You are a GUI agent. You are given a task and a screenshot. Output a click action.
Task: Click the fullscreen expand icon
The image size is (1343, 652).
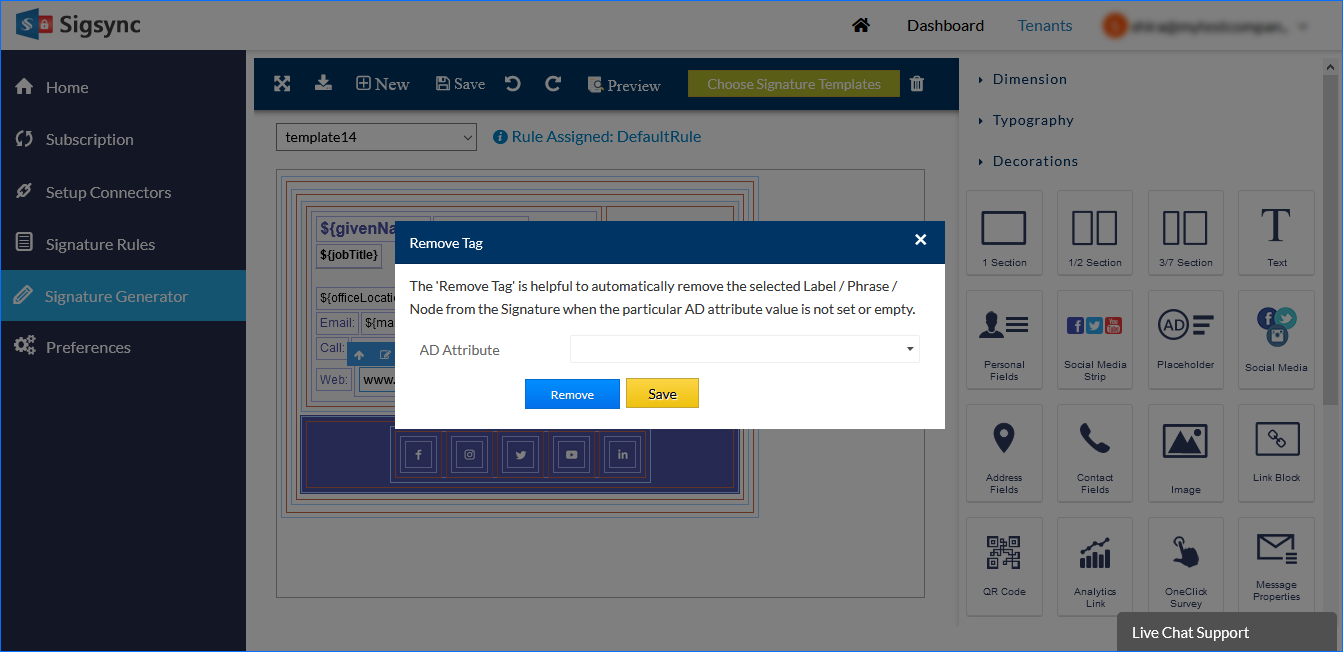click(282, 84)
